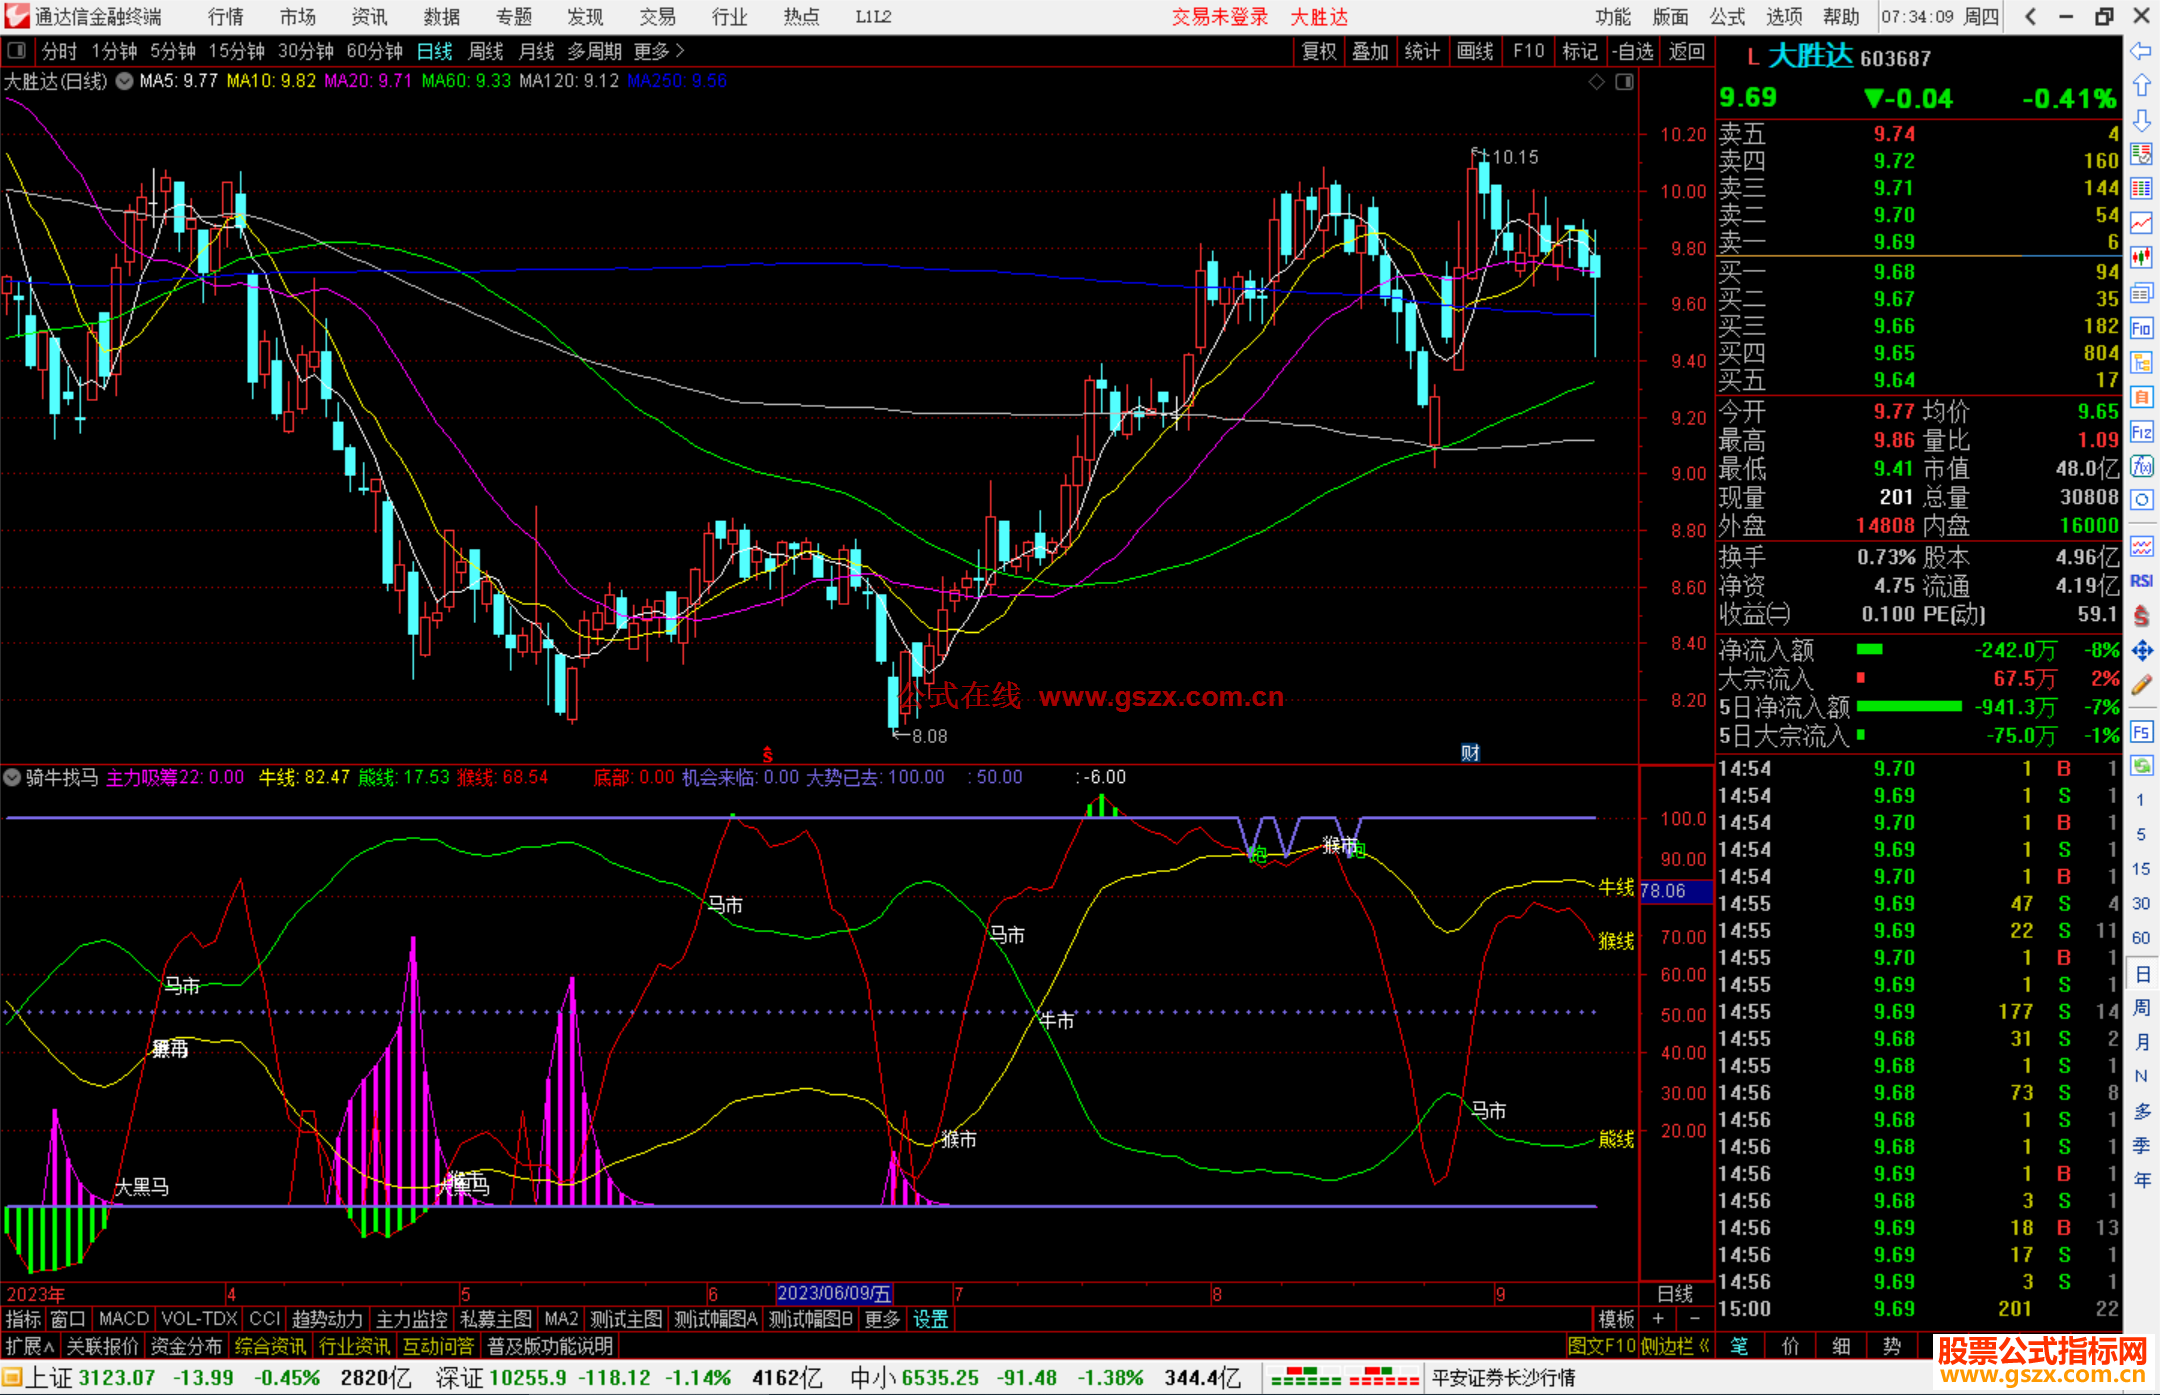Click the green refresh sidebar icon
Image resolution: width=2160 pixels, height=1395 pixels.
point(2141,766)
